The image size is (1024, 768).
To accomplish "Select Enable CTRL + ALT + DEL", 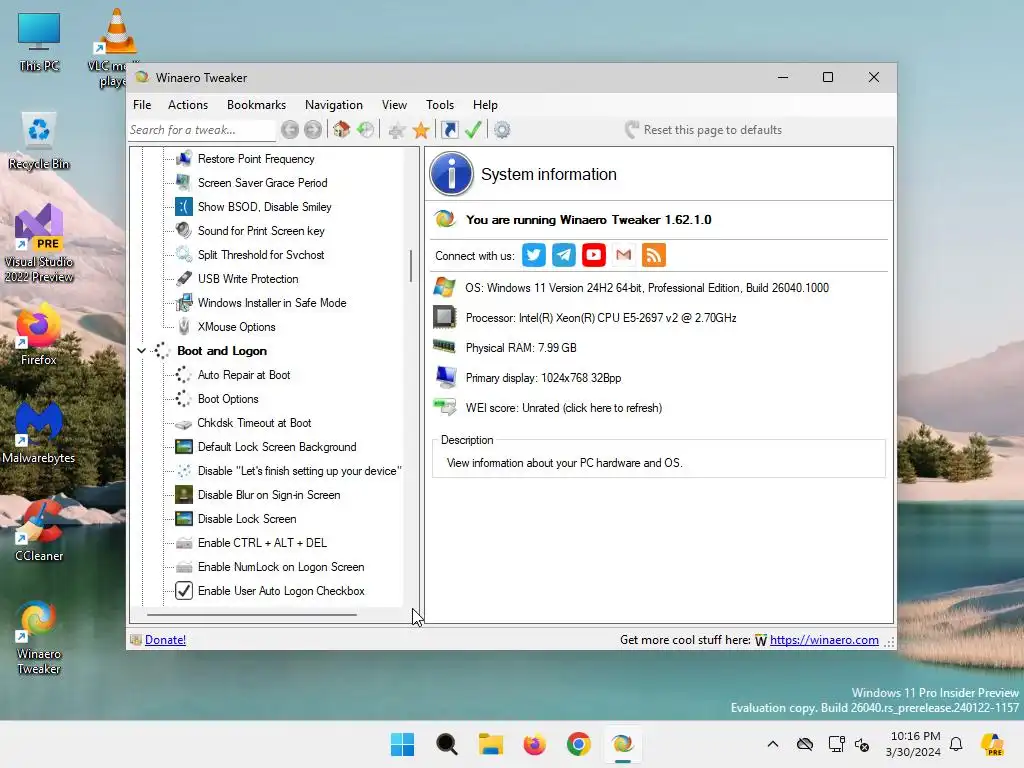I will tap(262, 543).
